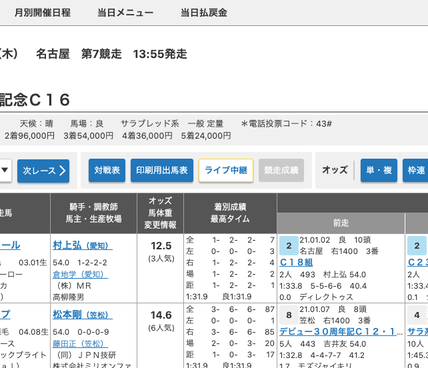
Task: Open the 月別開催日程 menu item
Action: [42, 13]
